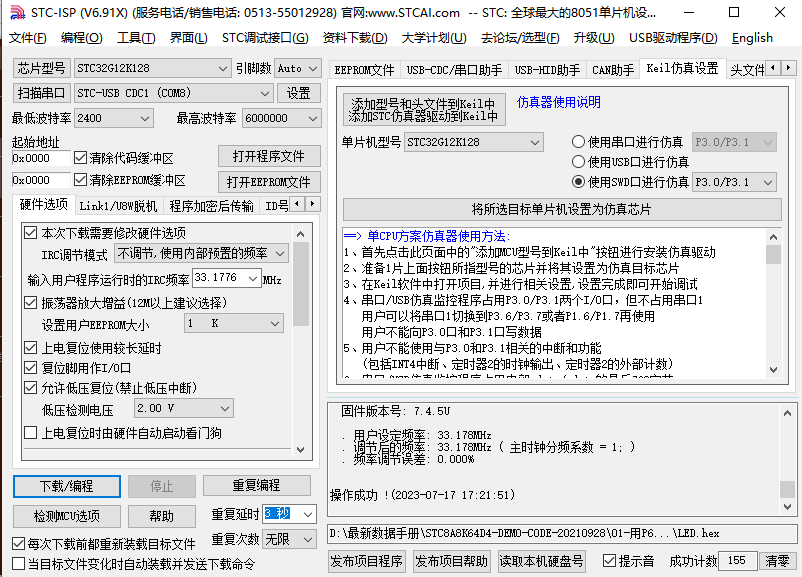Click 添加型号和头文件到Keil中 button

coord(424,109)
